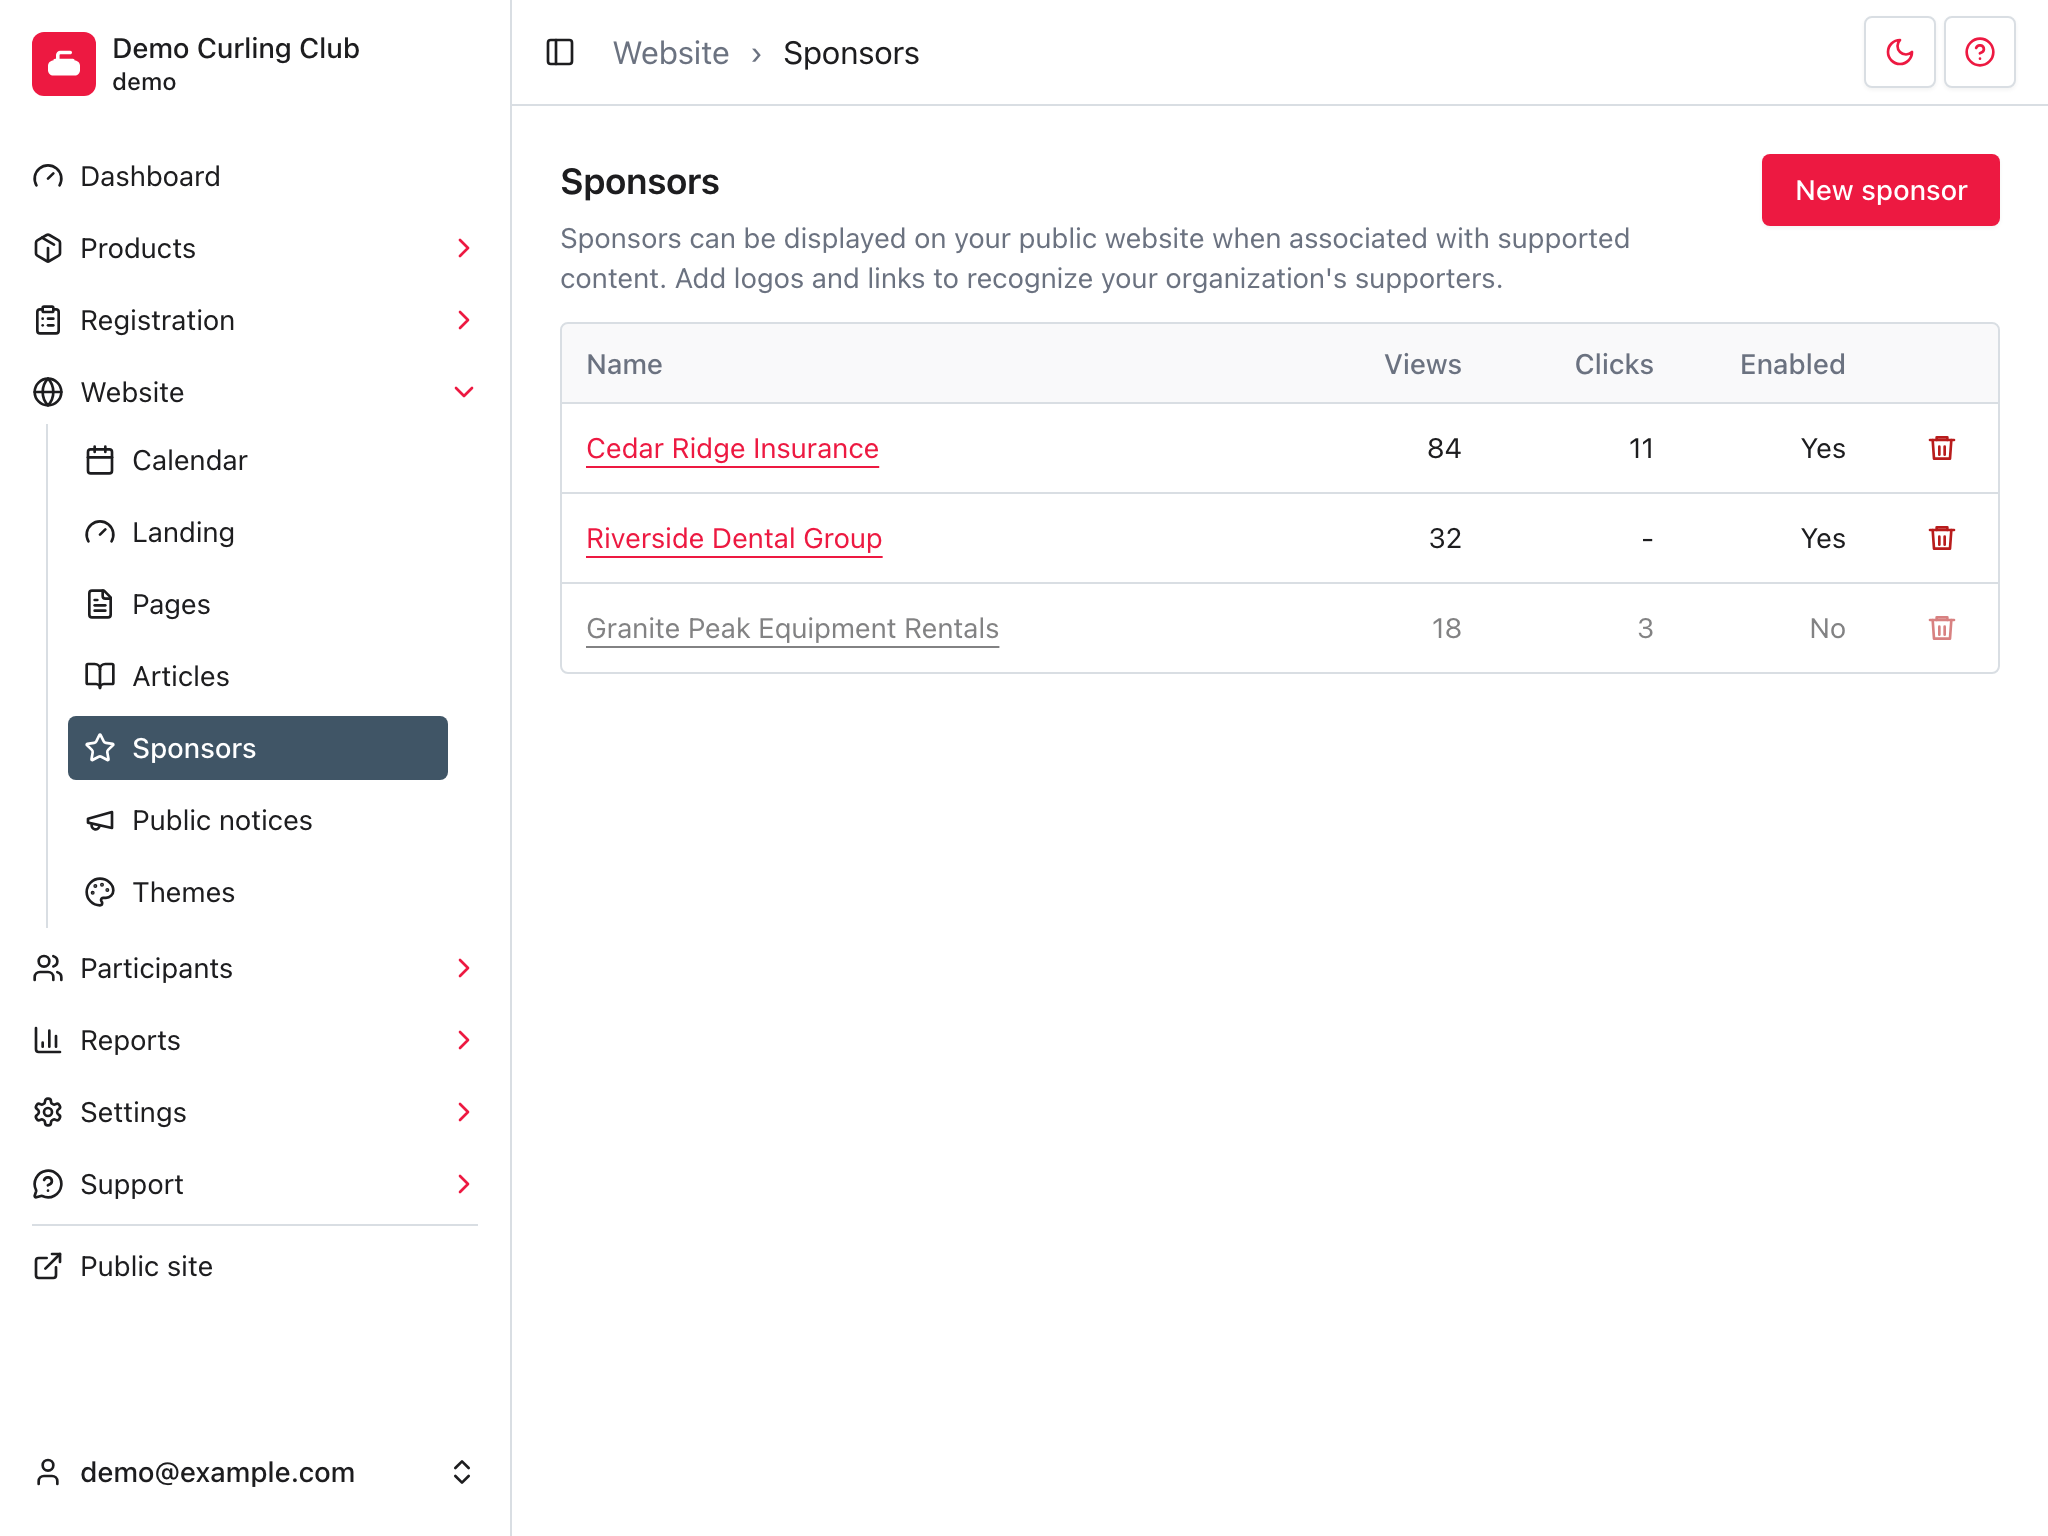Open Granite Peak Equipment Rentals sponsor
The width and height of the screenshot is (2048, 1536).
tap(792, 628)
